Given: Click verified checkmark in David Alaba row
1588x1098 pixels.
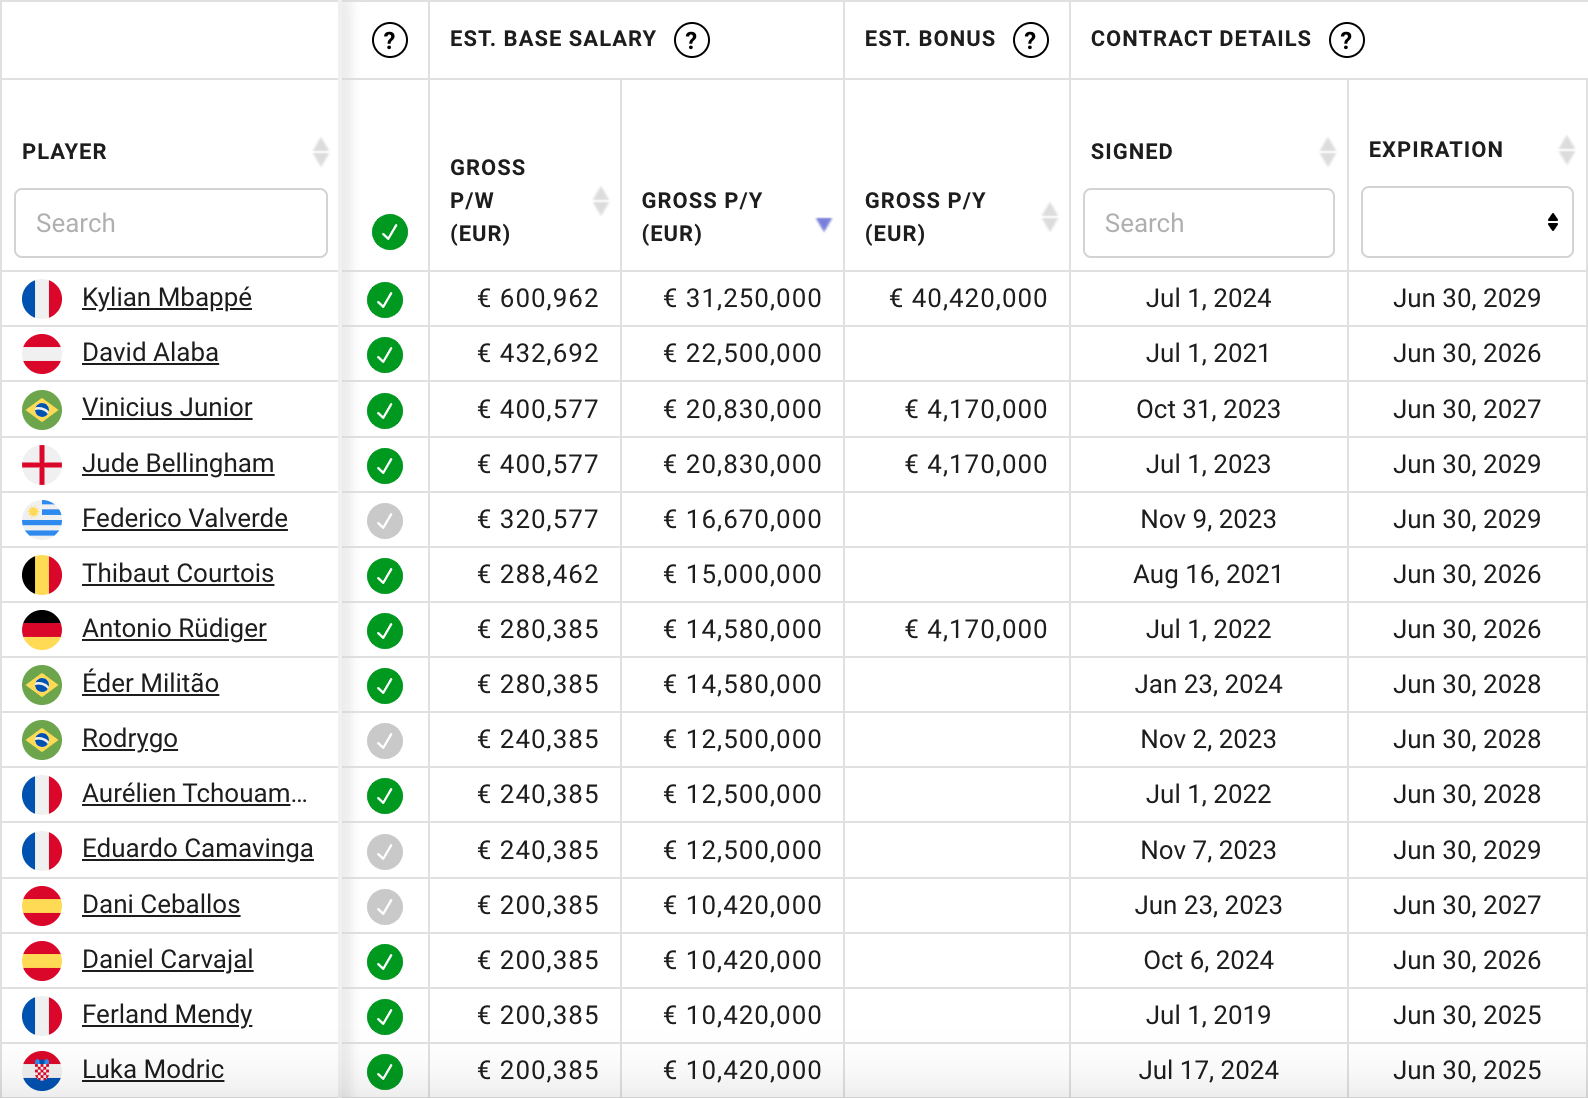Looking at the screenshot, I should coord(385,355).
